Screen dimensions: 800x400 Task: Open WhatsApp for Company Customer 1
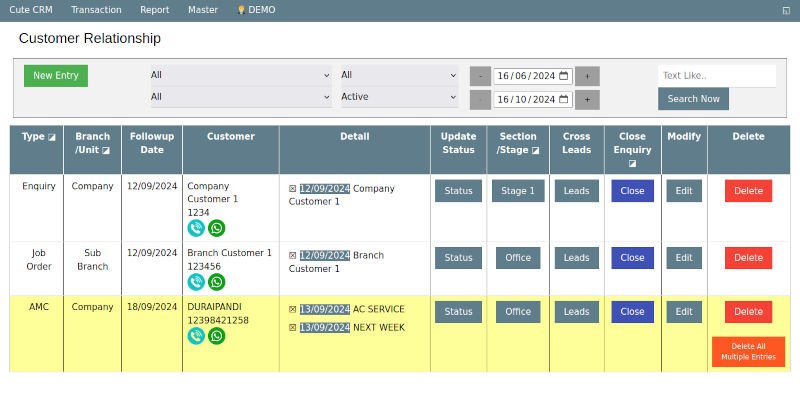pyautogui.click(x=216, y=228)
